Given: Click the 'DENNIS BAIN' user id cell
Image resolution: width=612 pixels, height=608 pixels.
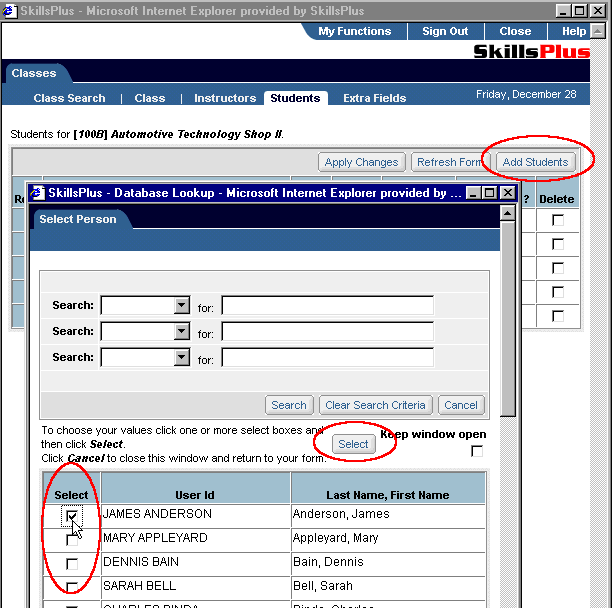Looking at the screenshot, I should [x=196, y=564].
